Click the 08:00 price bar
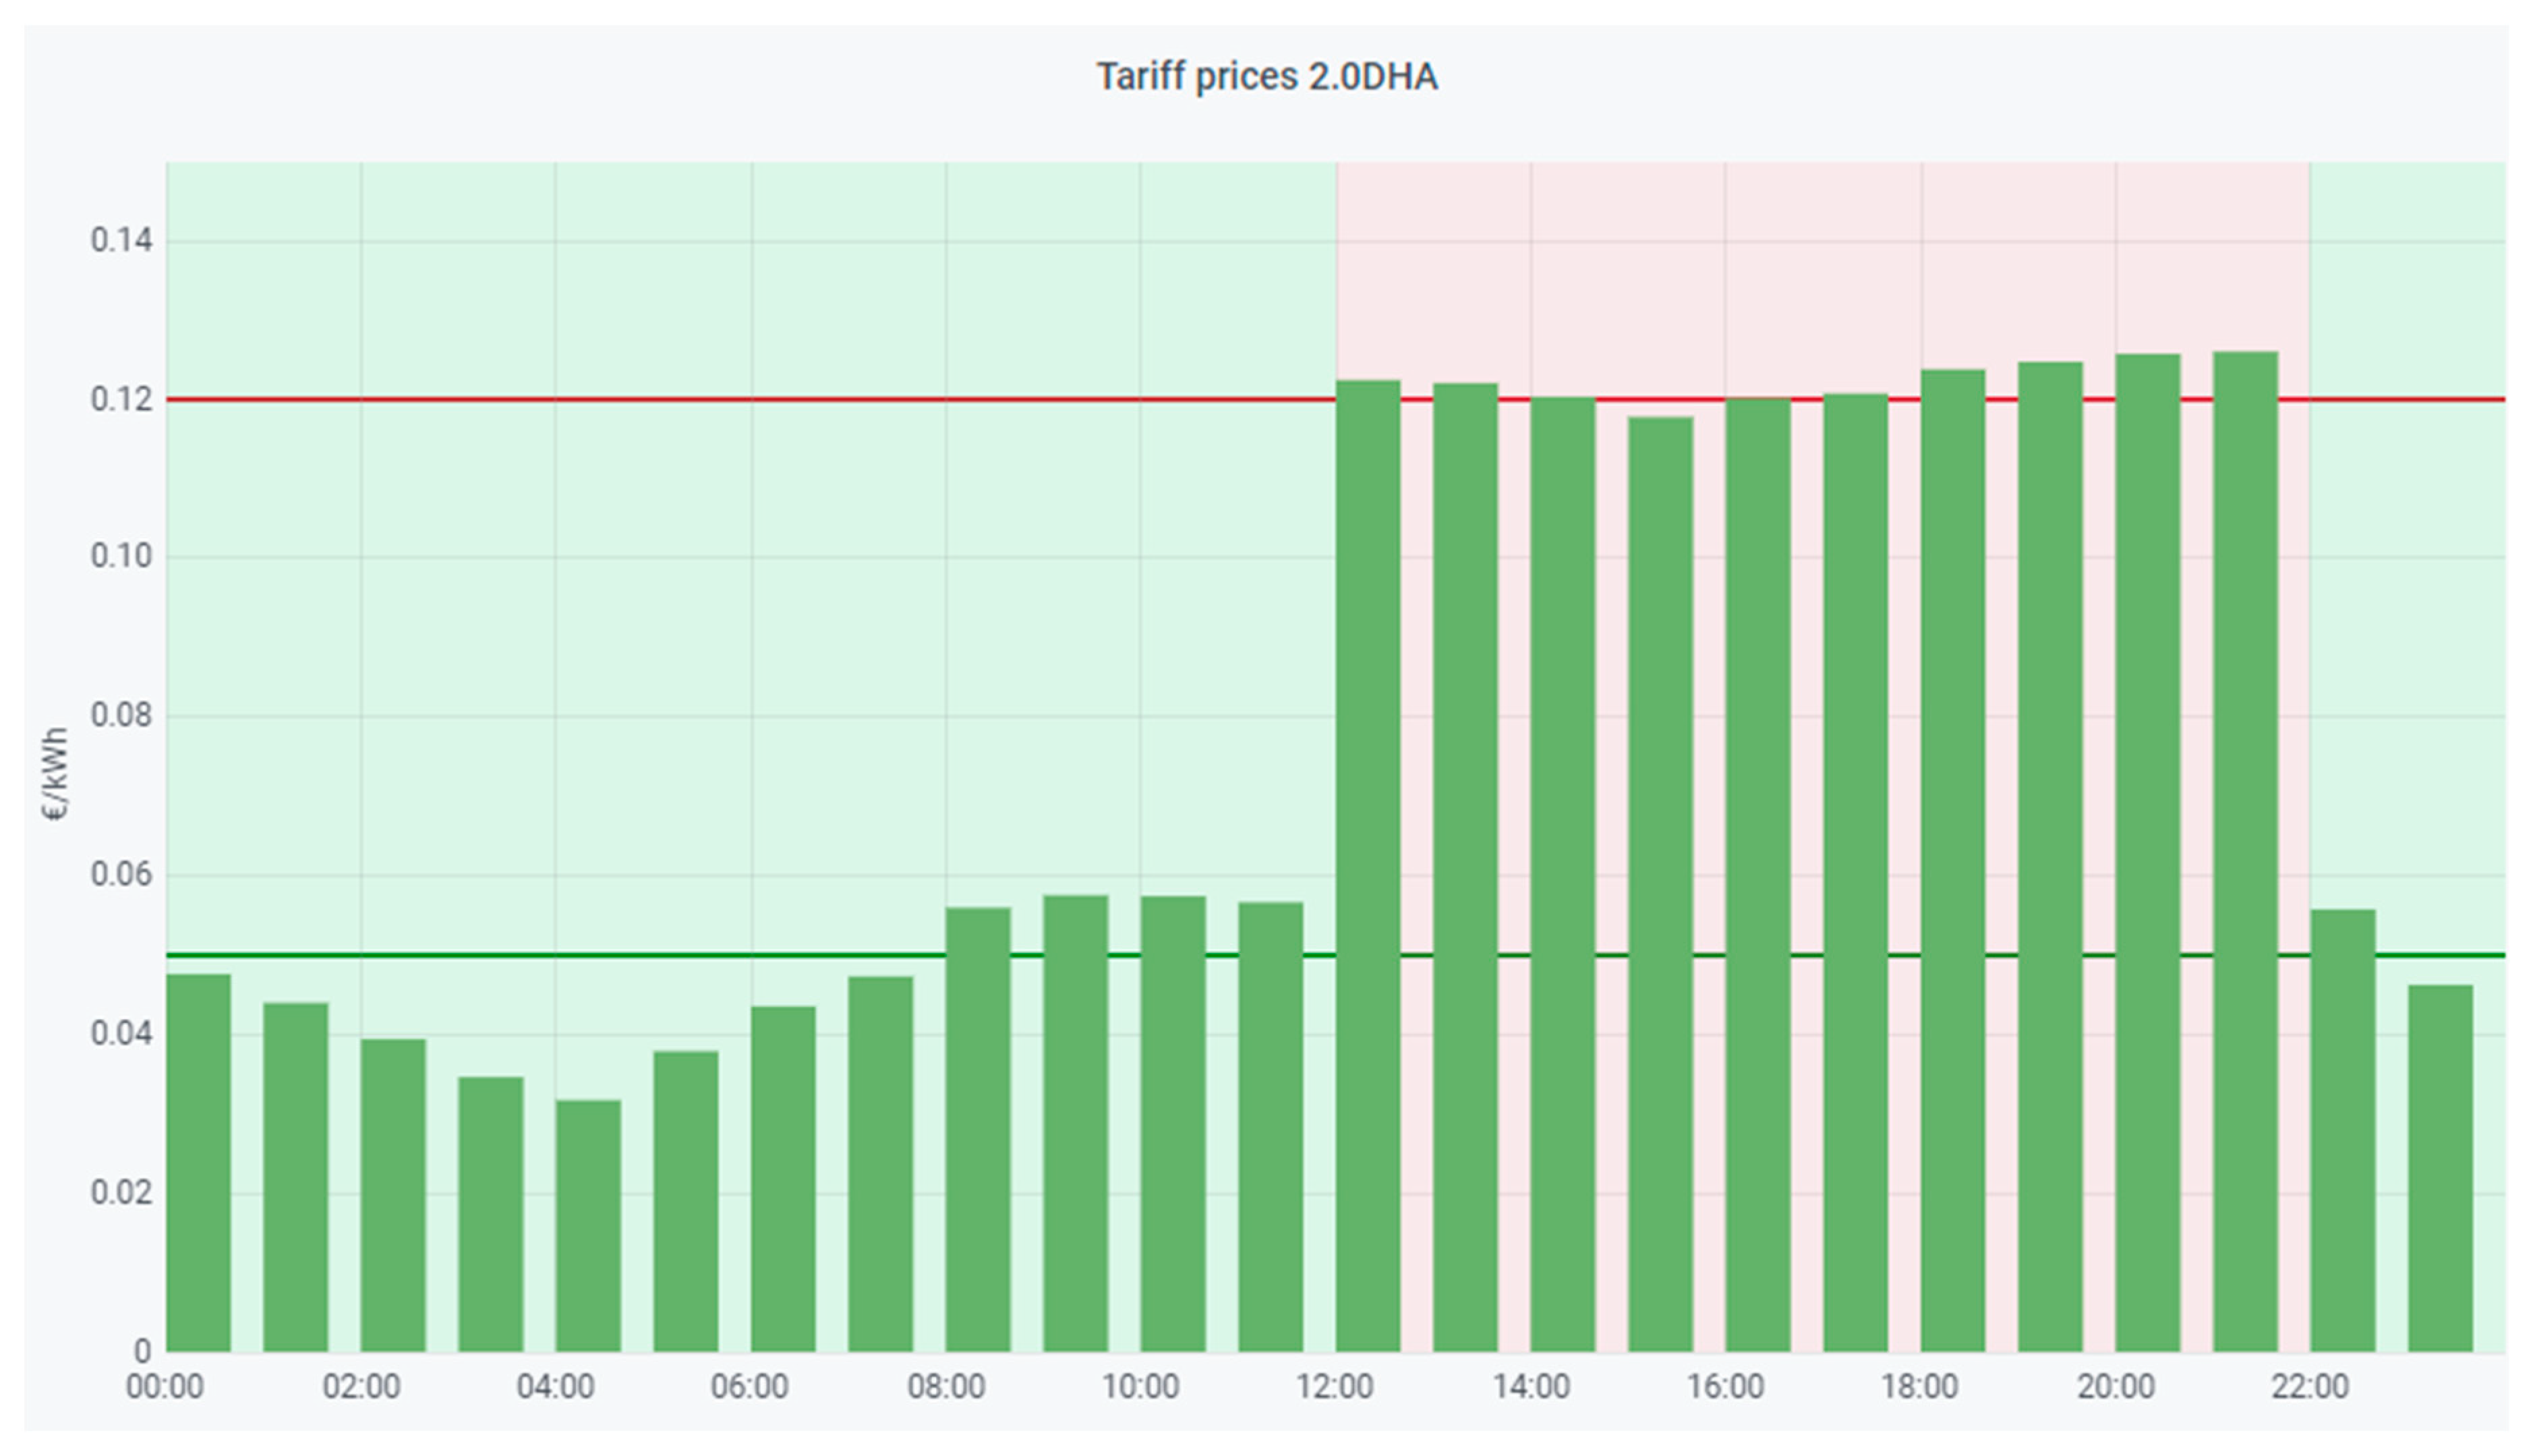Screen dimensions: 2533x1456 978,1129
